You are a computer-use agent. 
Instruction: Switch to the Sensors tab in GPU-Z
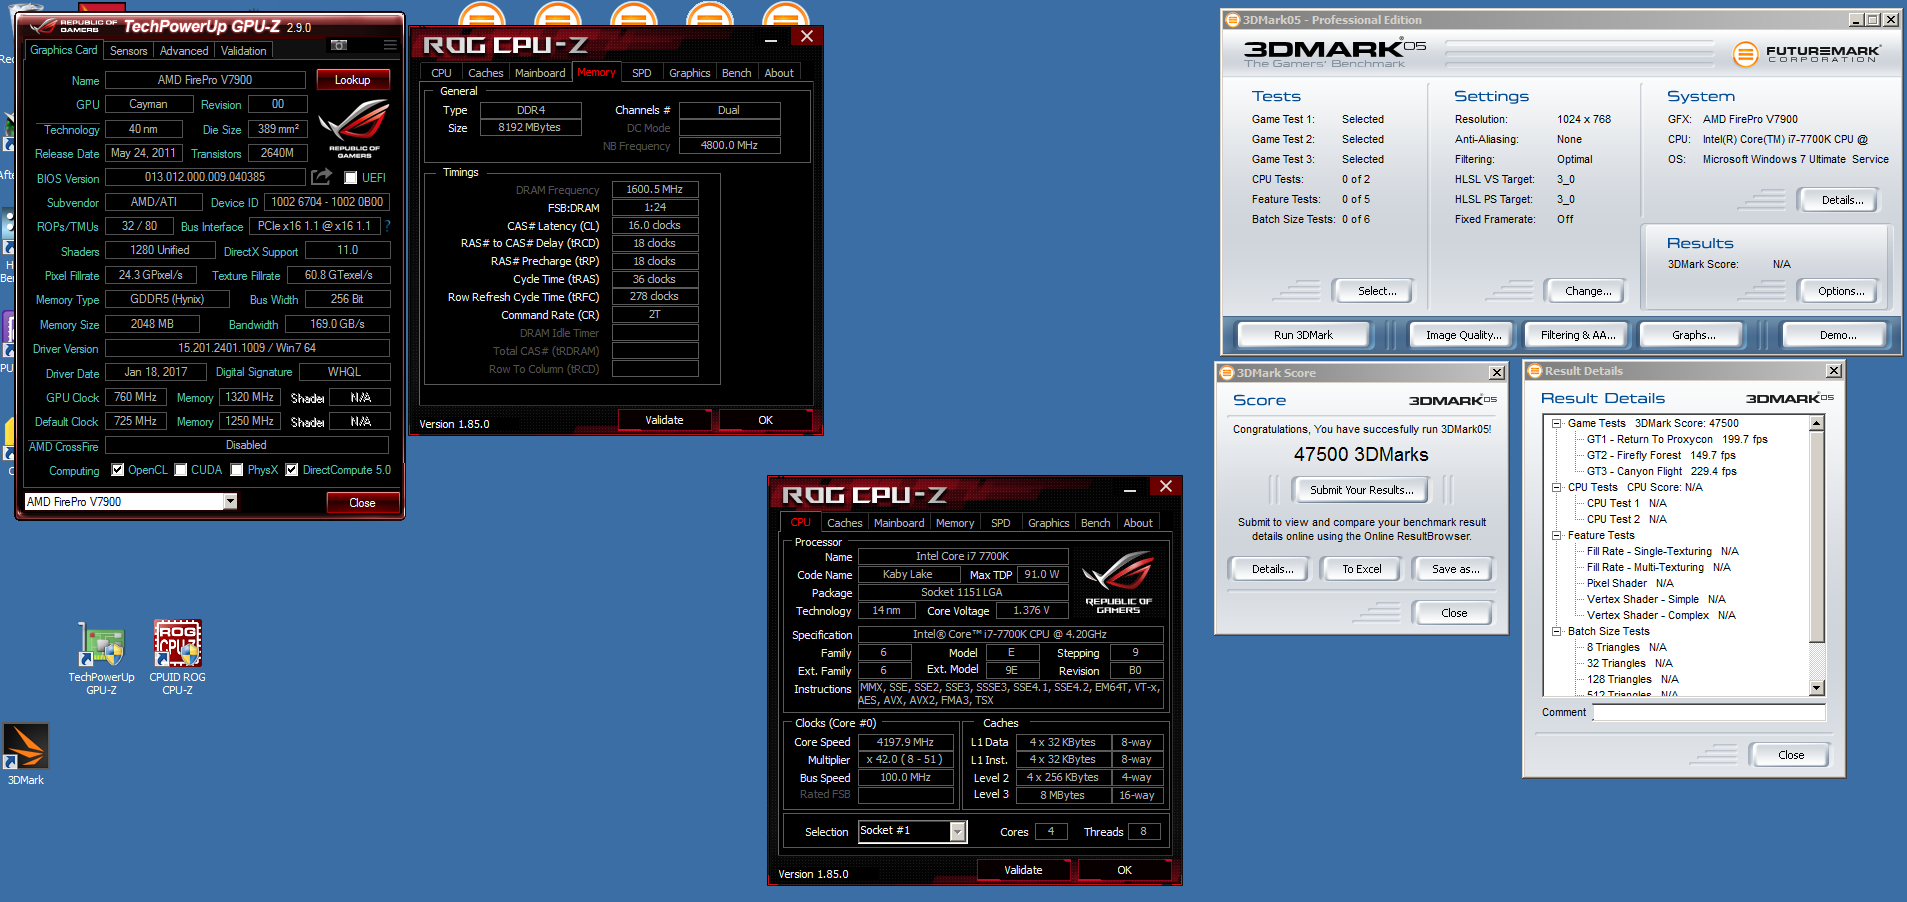(x=129, y=51)
